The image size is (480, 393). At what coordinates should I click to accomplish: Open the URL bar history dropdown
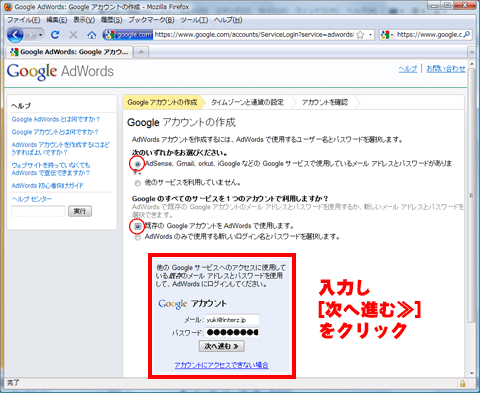click(x=370, y=35)
